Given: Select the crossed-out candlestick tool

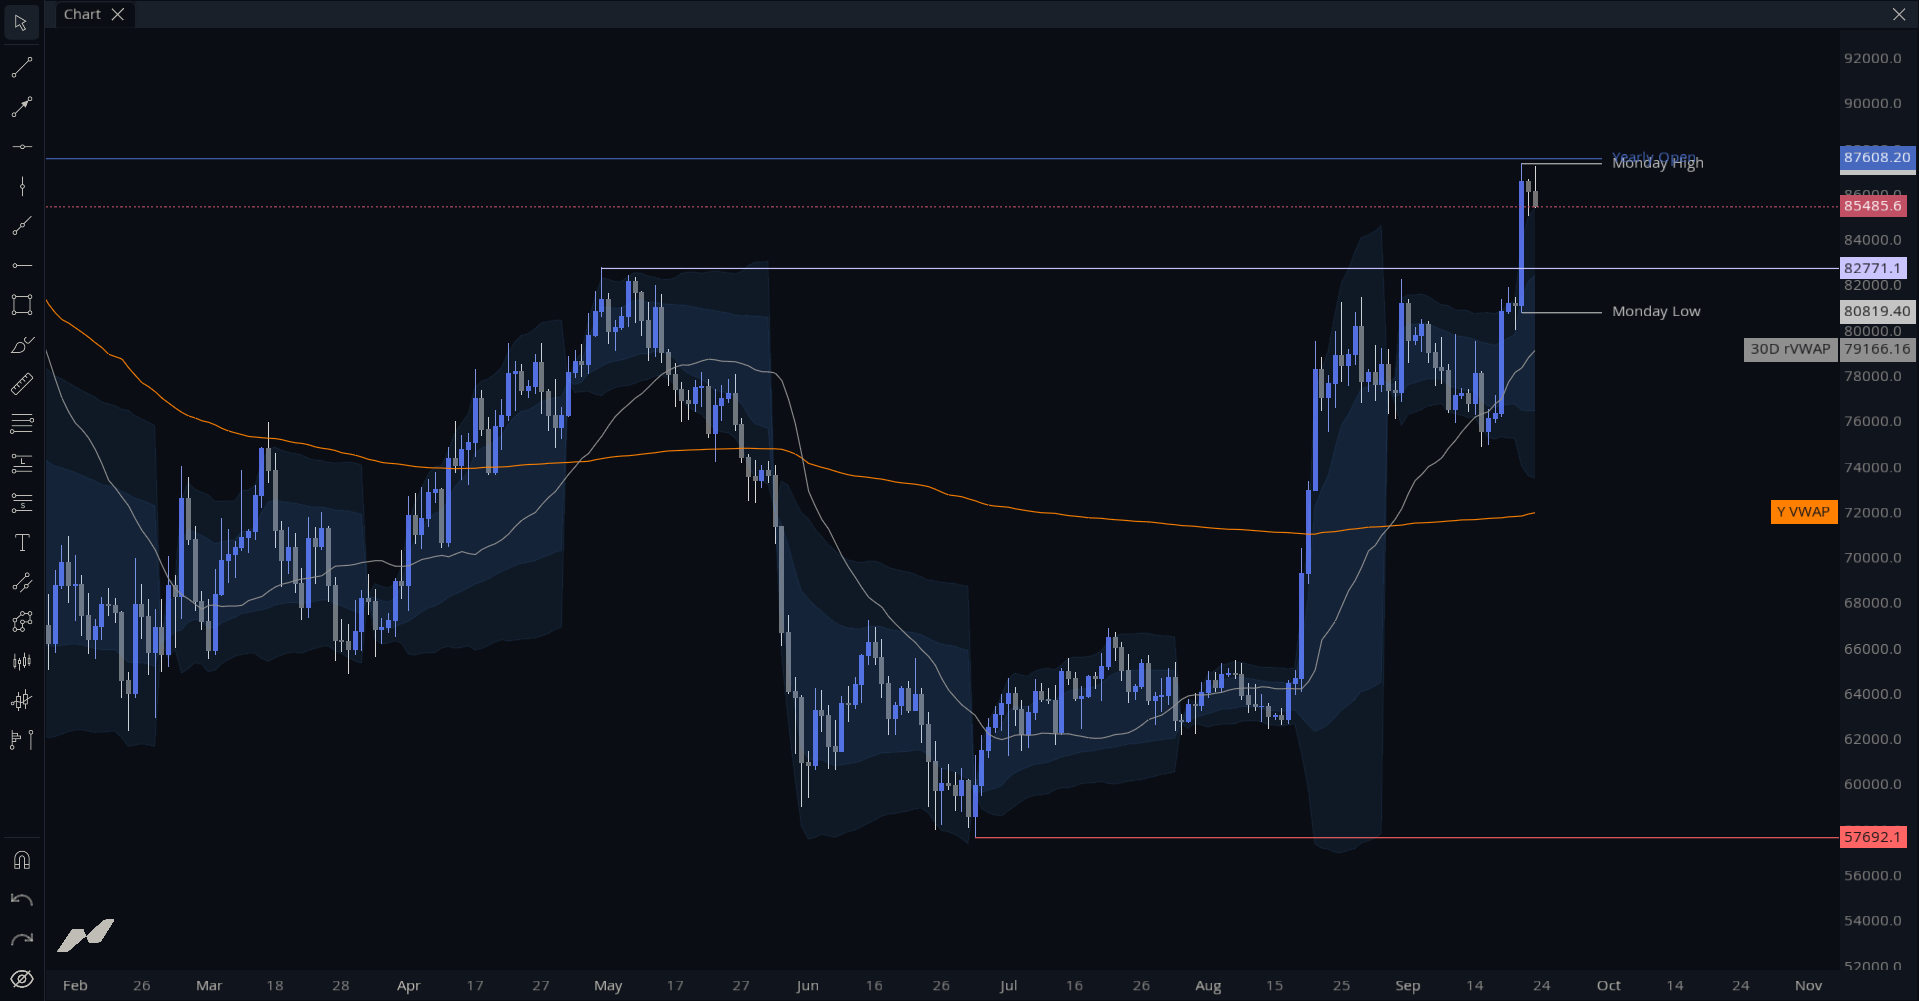Looking at the screenshot, I should click(x=21, y=701).
